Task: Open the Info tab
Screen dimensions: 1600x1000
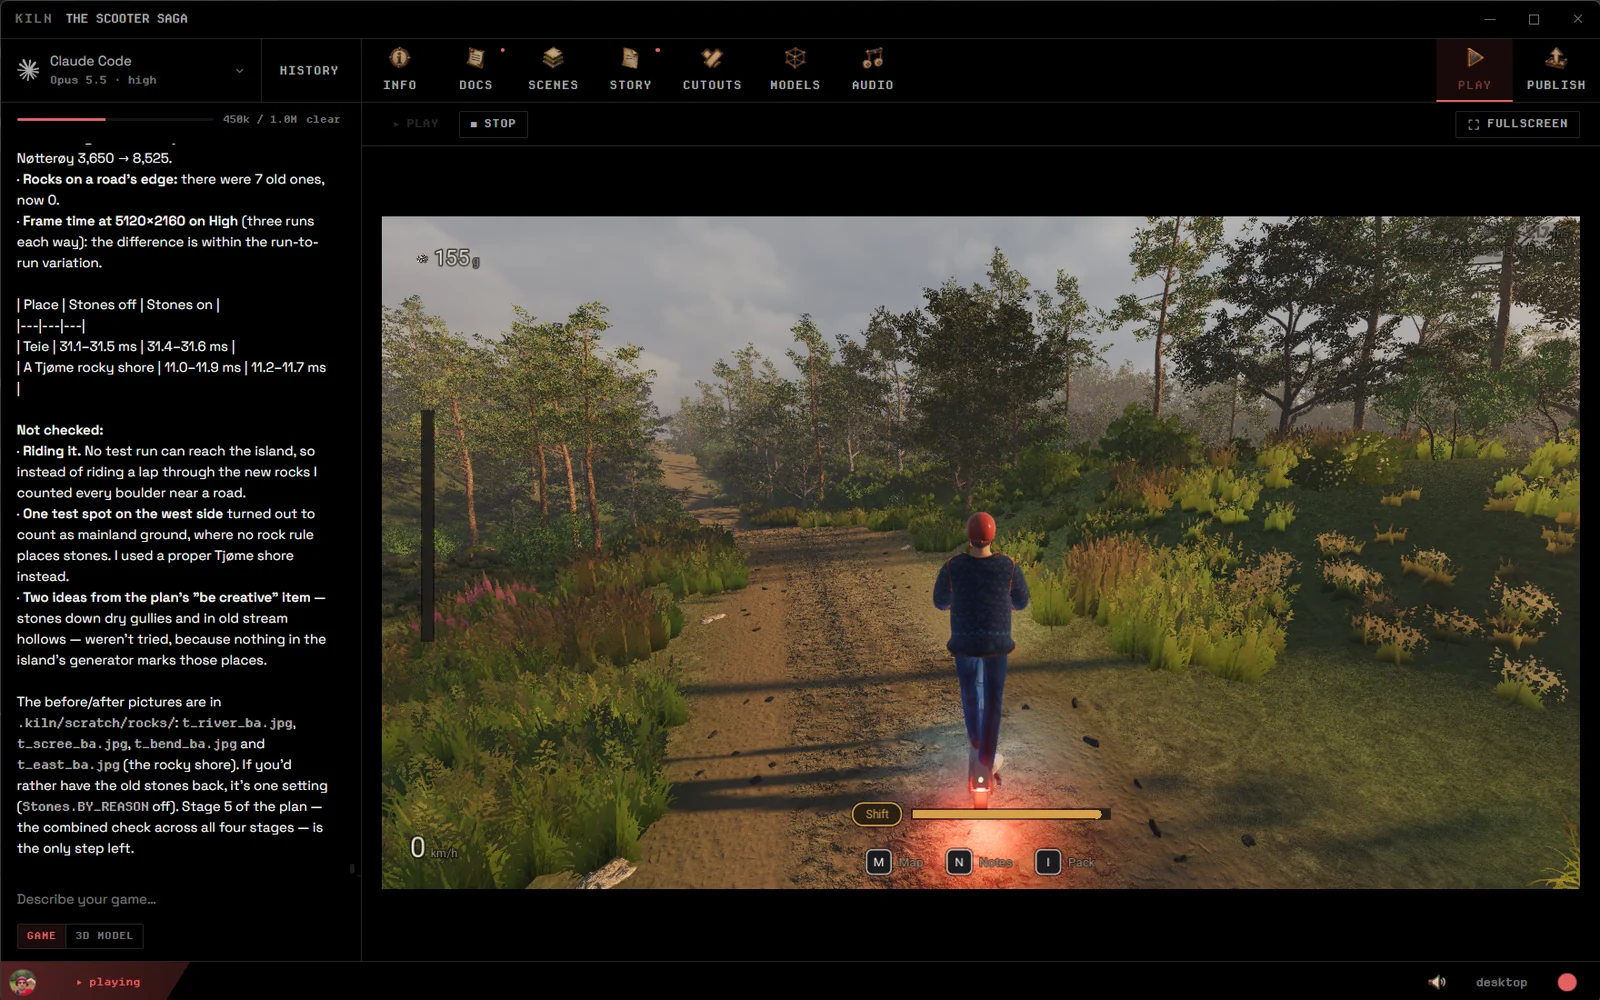Action: tap(400, 70)
